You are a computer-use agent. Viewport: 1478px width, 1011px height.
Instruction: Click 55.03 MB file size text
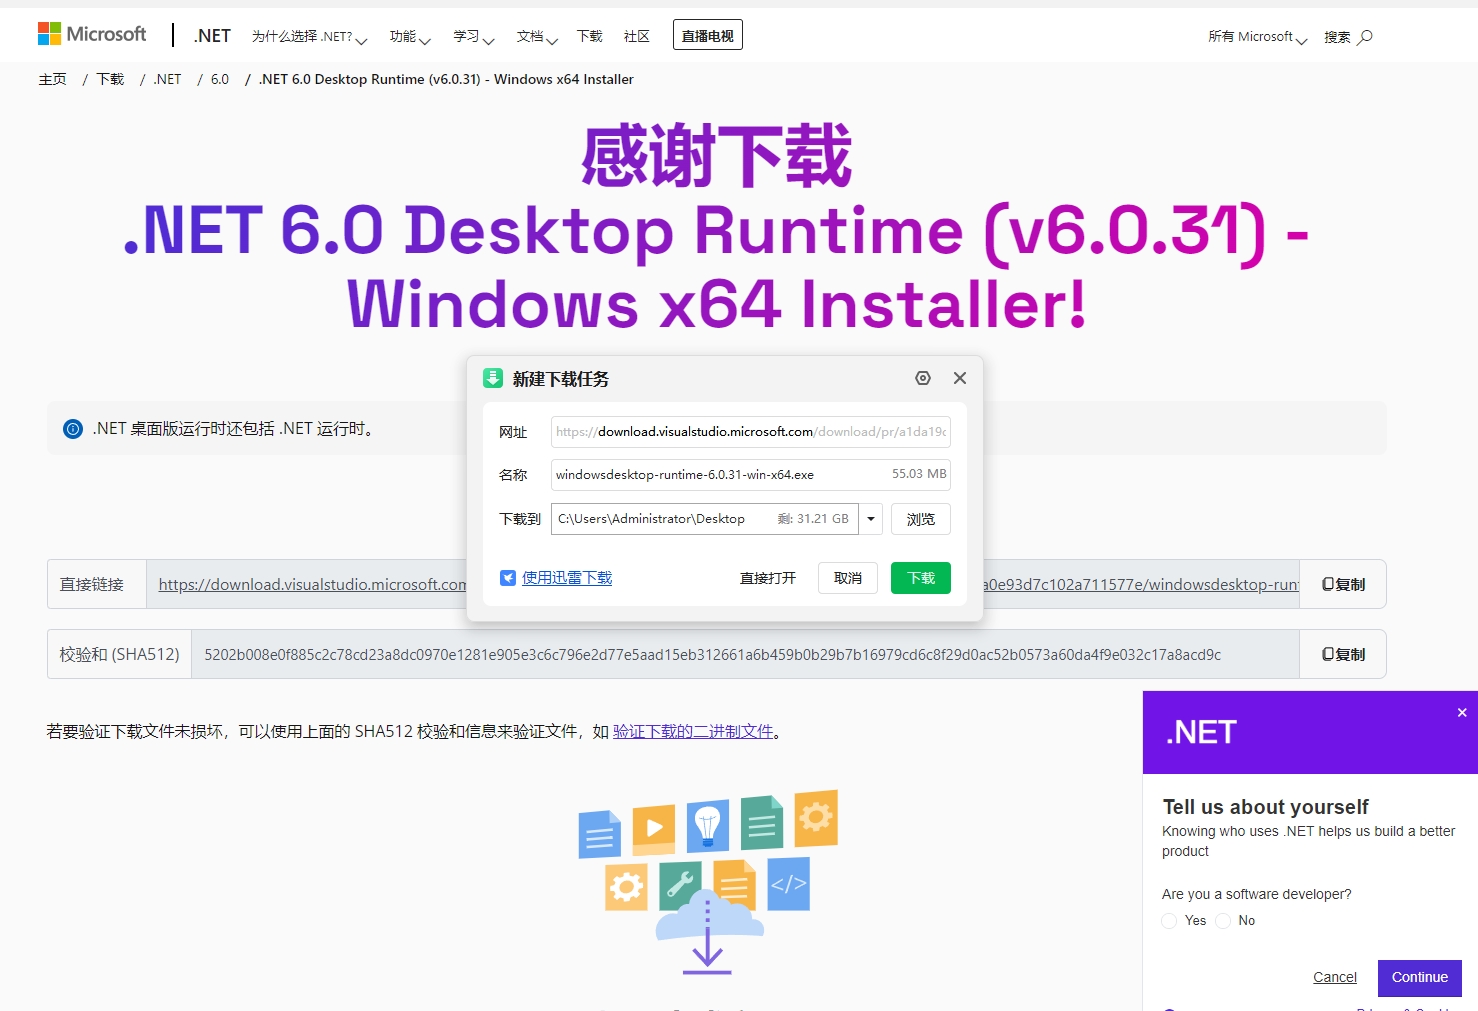click(919, 474)
